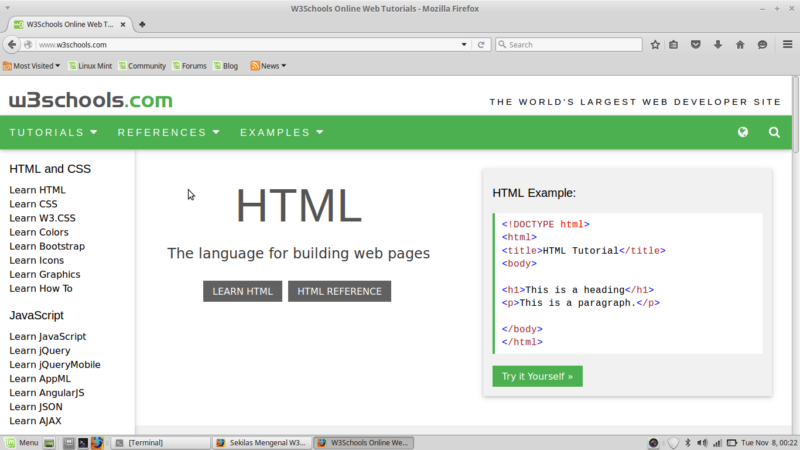Viewport: 800px width, 450px height.
Task: Open the Learn CSS sidebar link
Action: pos(33,204)
